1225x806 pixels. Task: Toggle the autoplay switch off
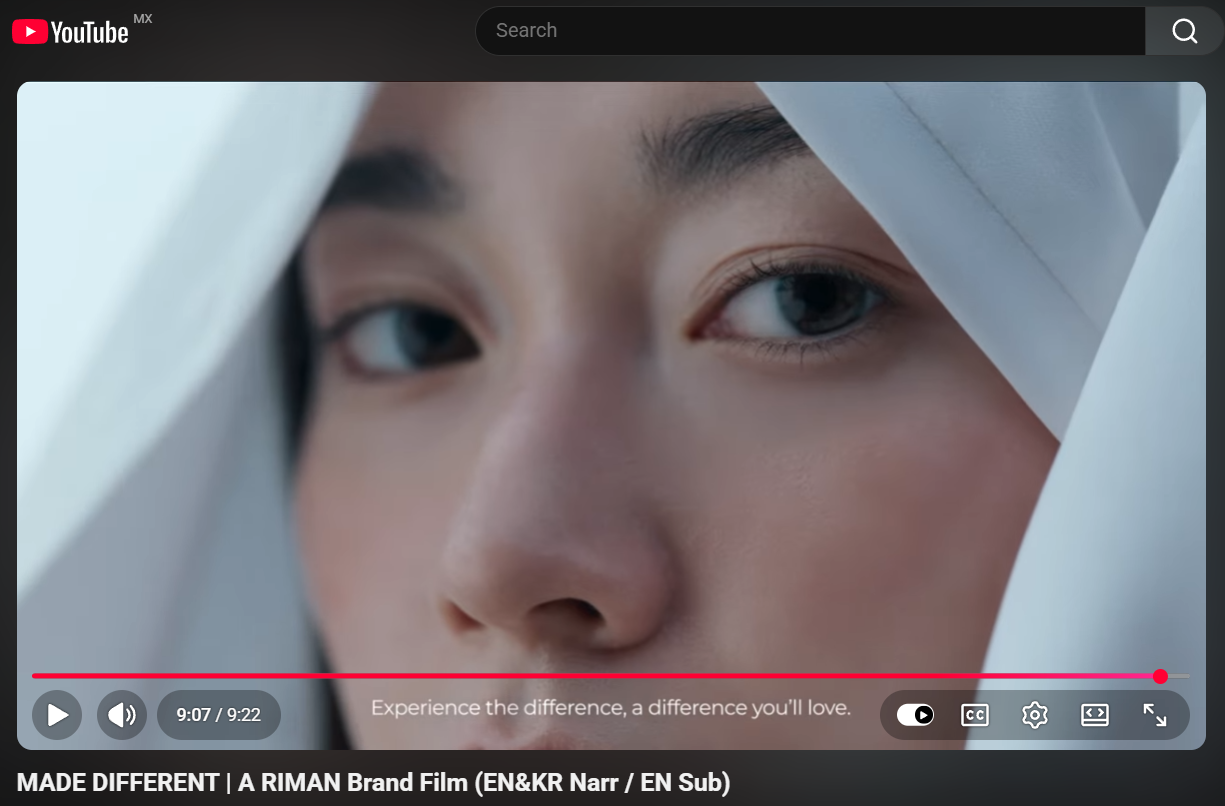(x=915, y=715)
